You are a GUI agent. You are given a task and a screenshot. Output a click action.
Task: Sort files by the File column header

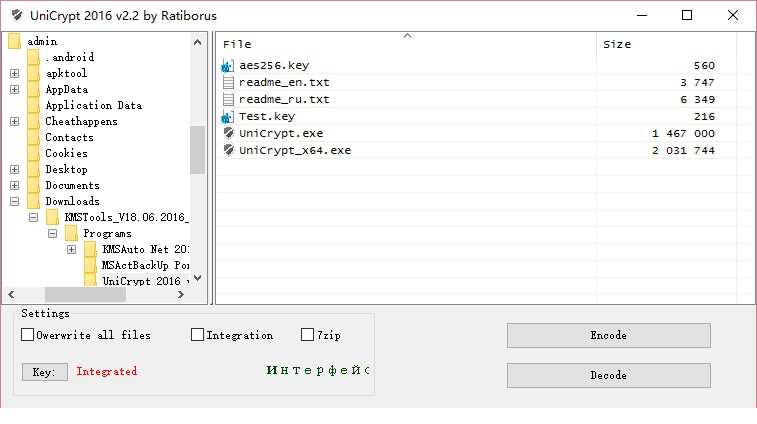point(406,44)
